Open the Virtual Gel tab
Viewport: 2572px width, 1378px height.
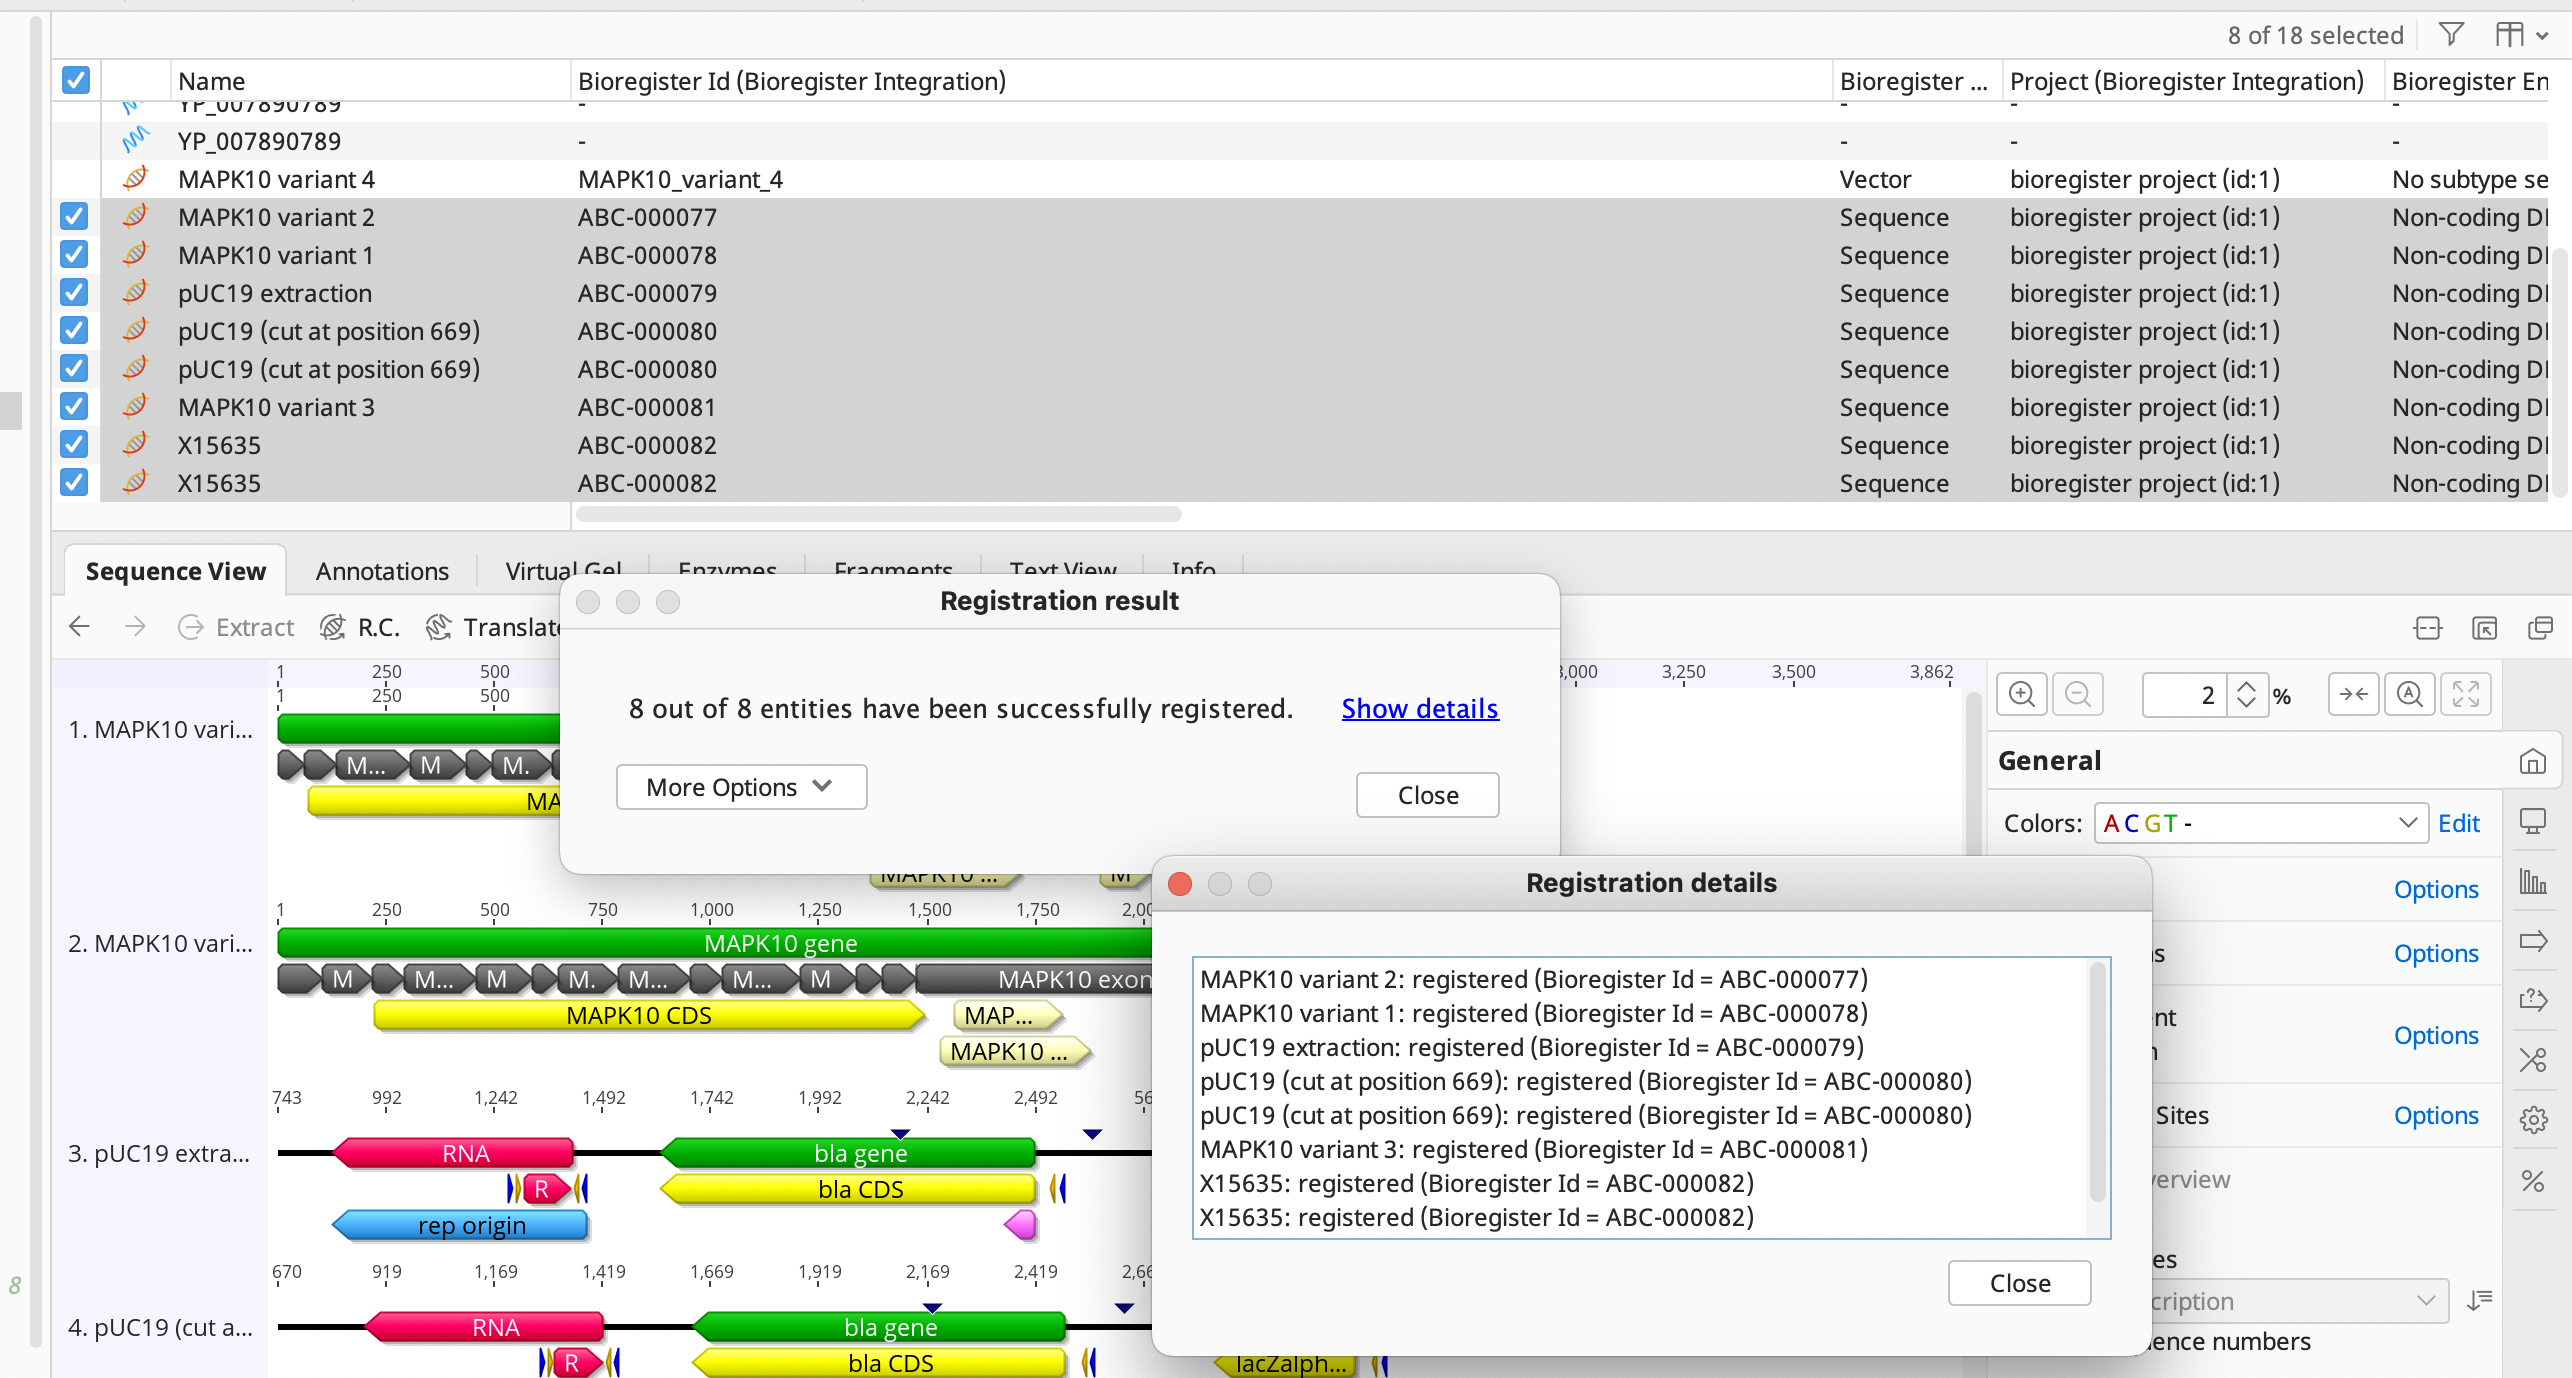point(563,570)
